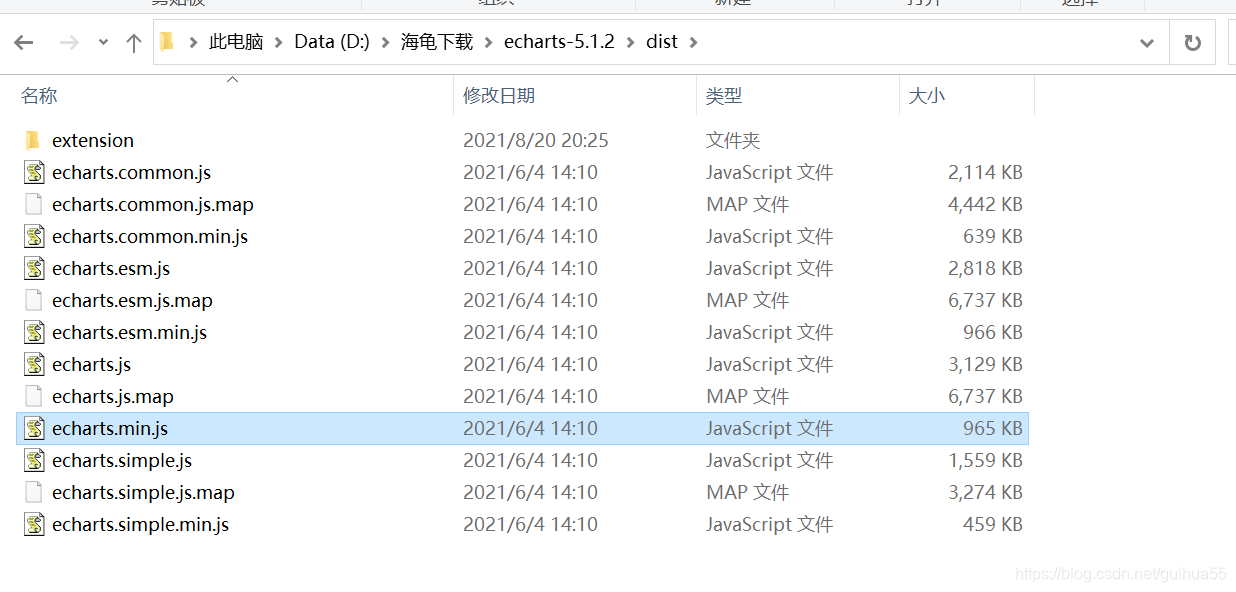Screen dimensions: 1236x592
Task: Click the echarts.common.js.map file icon
Action: click(34, 204)
